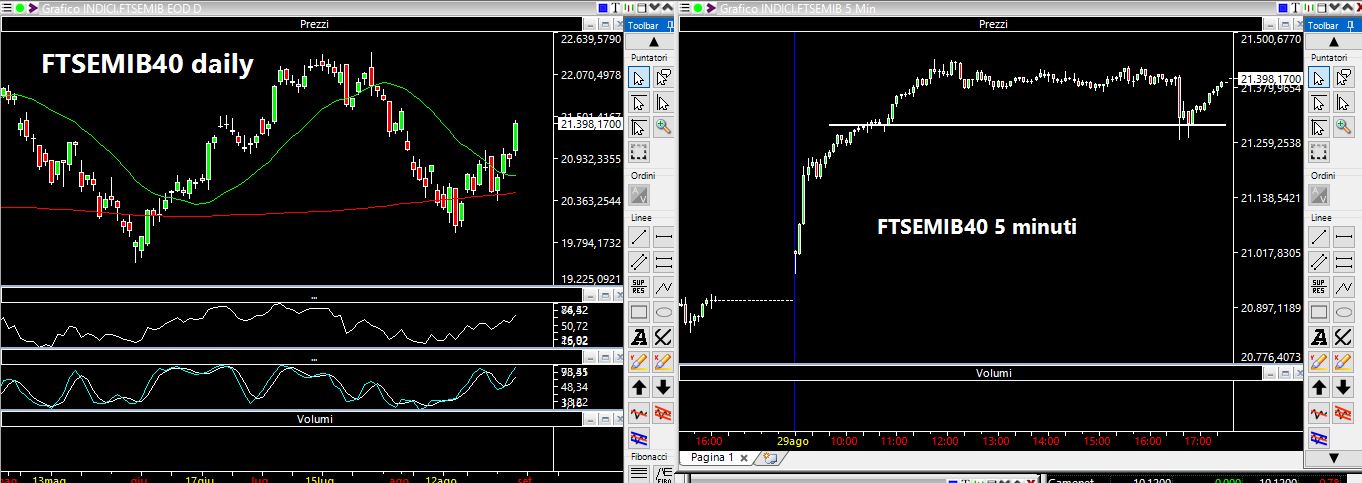This screenshot has height=483, width=1362.
Task: Select SUP RES support/resistance tool in left Toolbar
Action: pos(639,287)
